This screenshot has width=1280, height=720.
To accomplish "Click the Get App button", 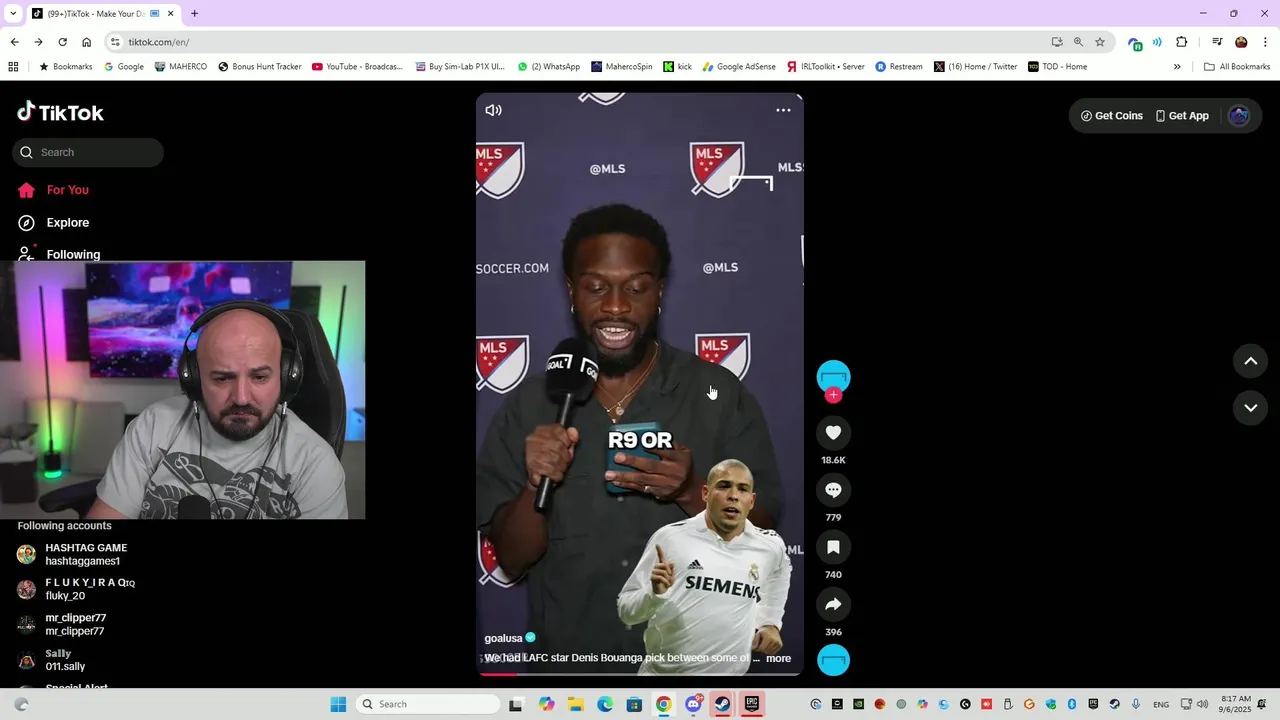I will pos(1182,116).
